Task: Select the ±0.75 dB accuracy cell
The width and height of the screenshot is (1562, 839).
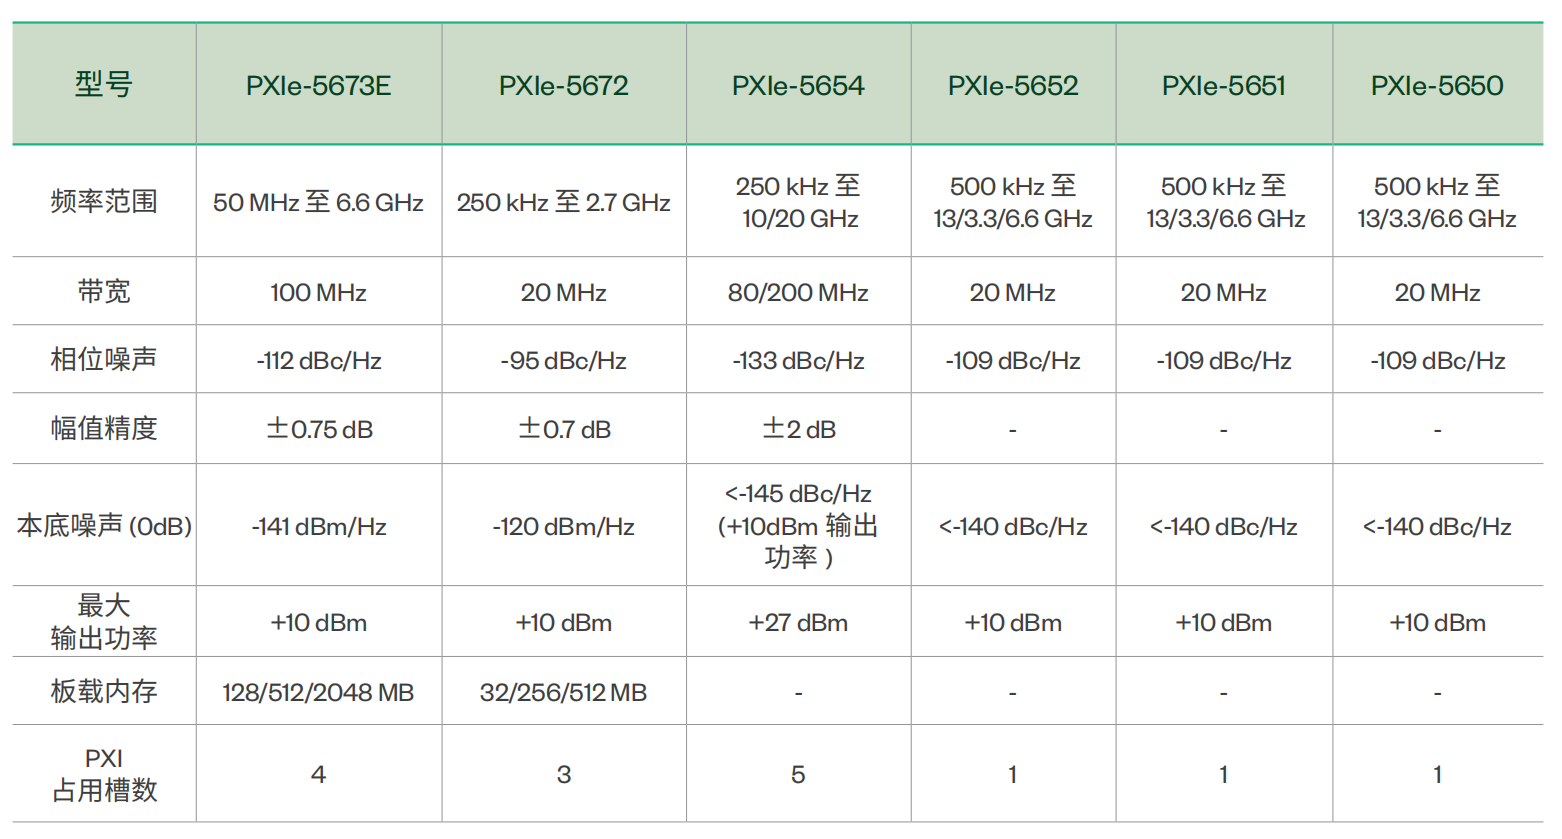Action: [x=319, y=430]
